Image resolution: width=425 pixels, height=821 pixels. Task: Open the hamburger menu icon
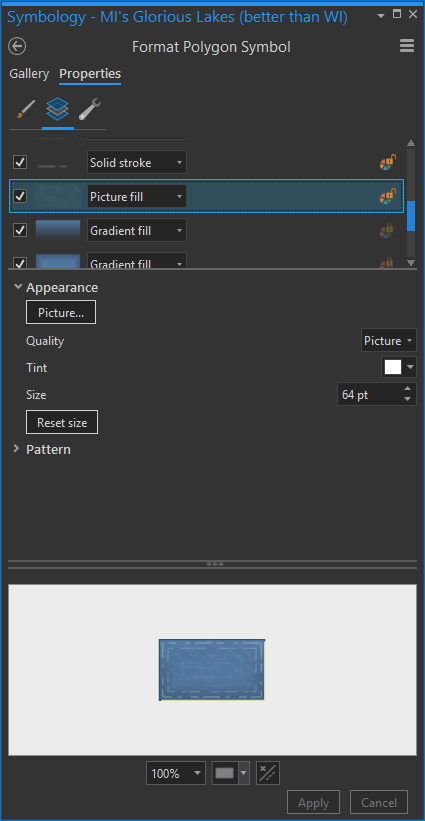[x=407, y=46]
